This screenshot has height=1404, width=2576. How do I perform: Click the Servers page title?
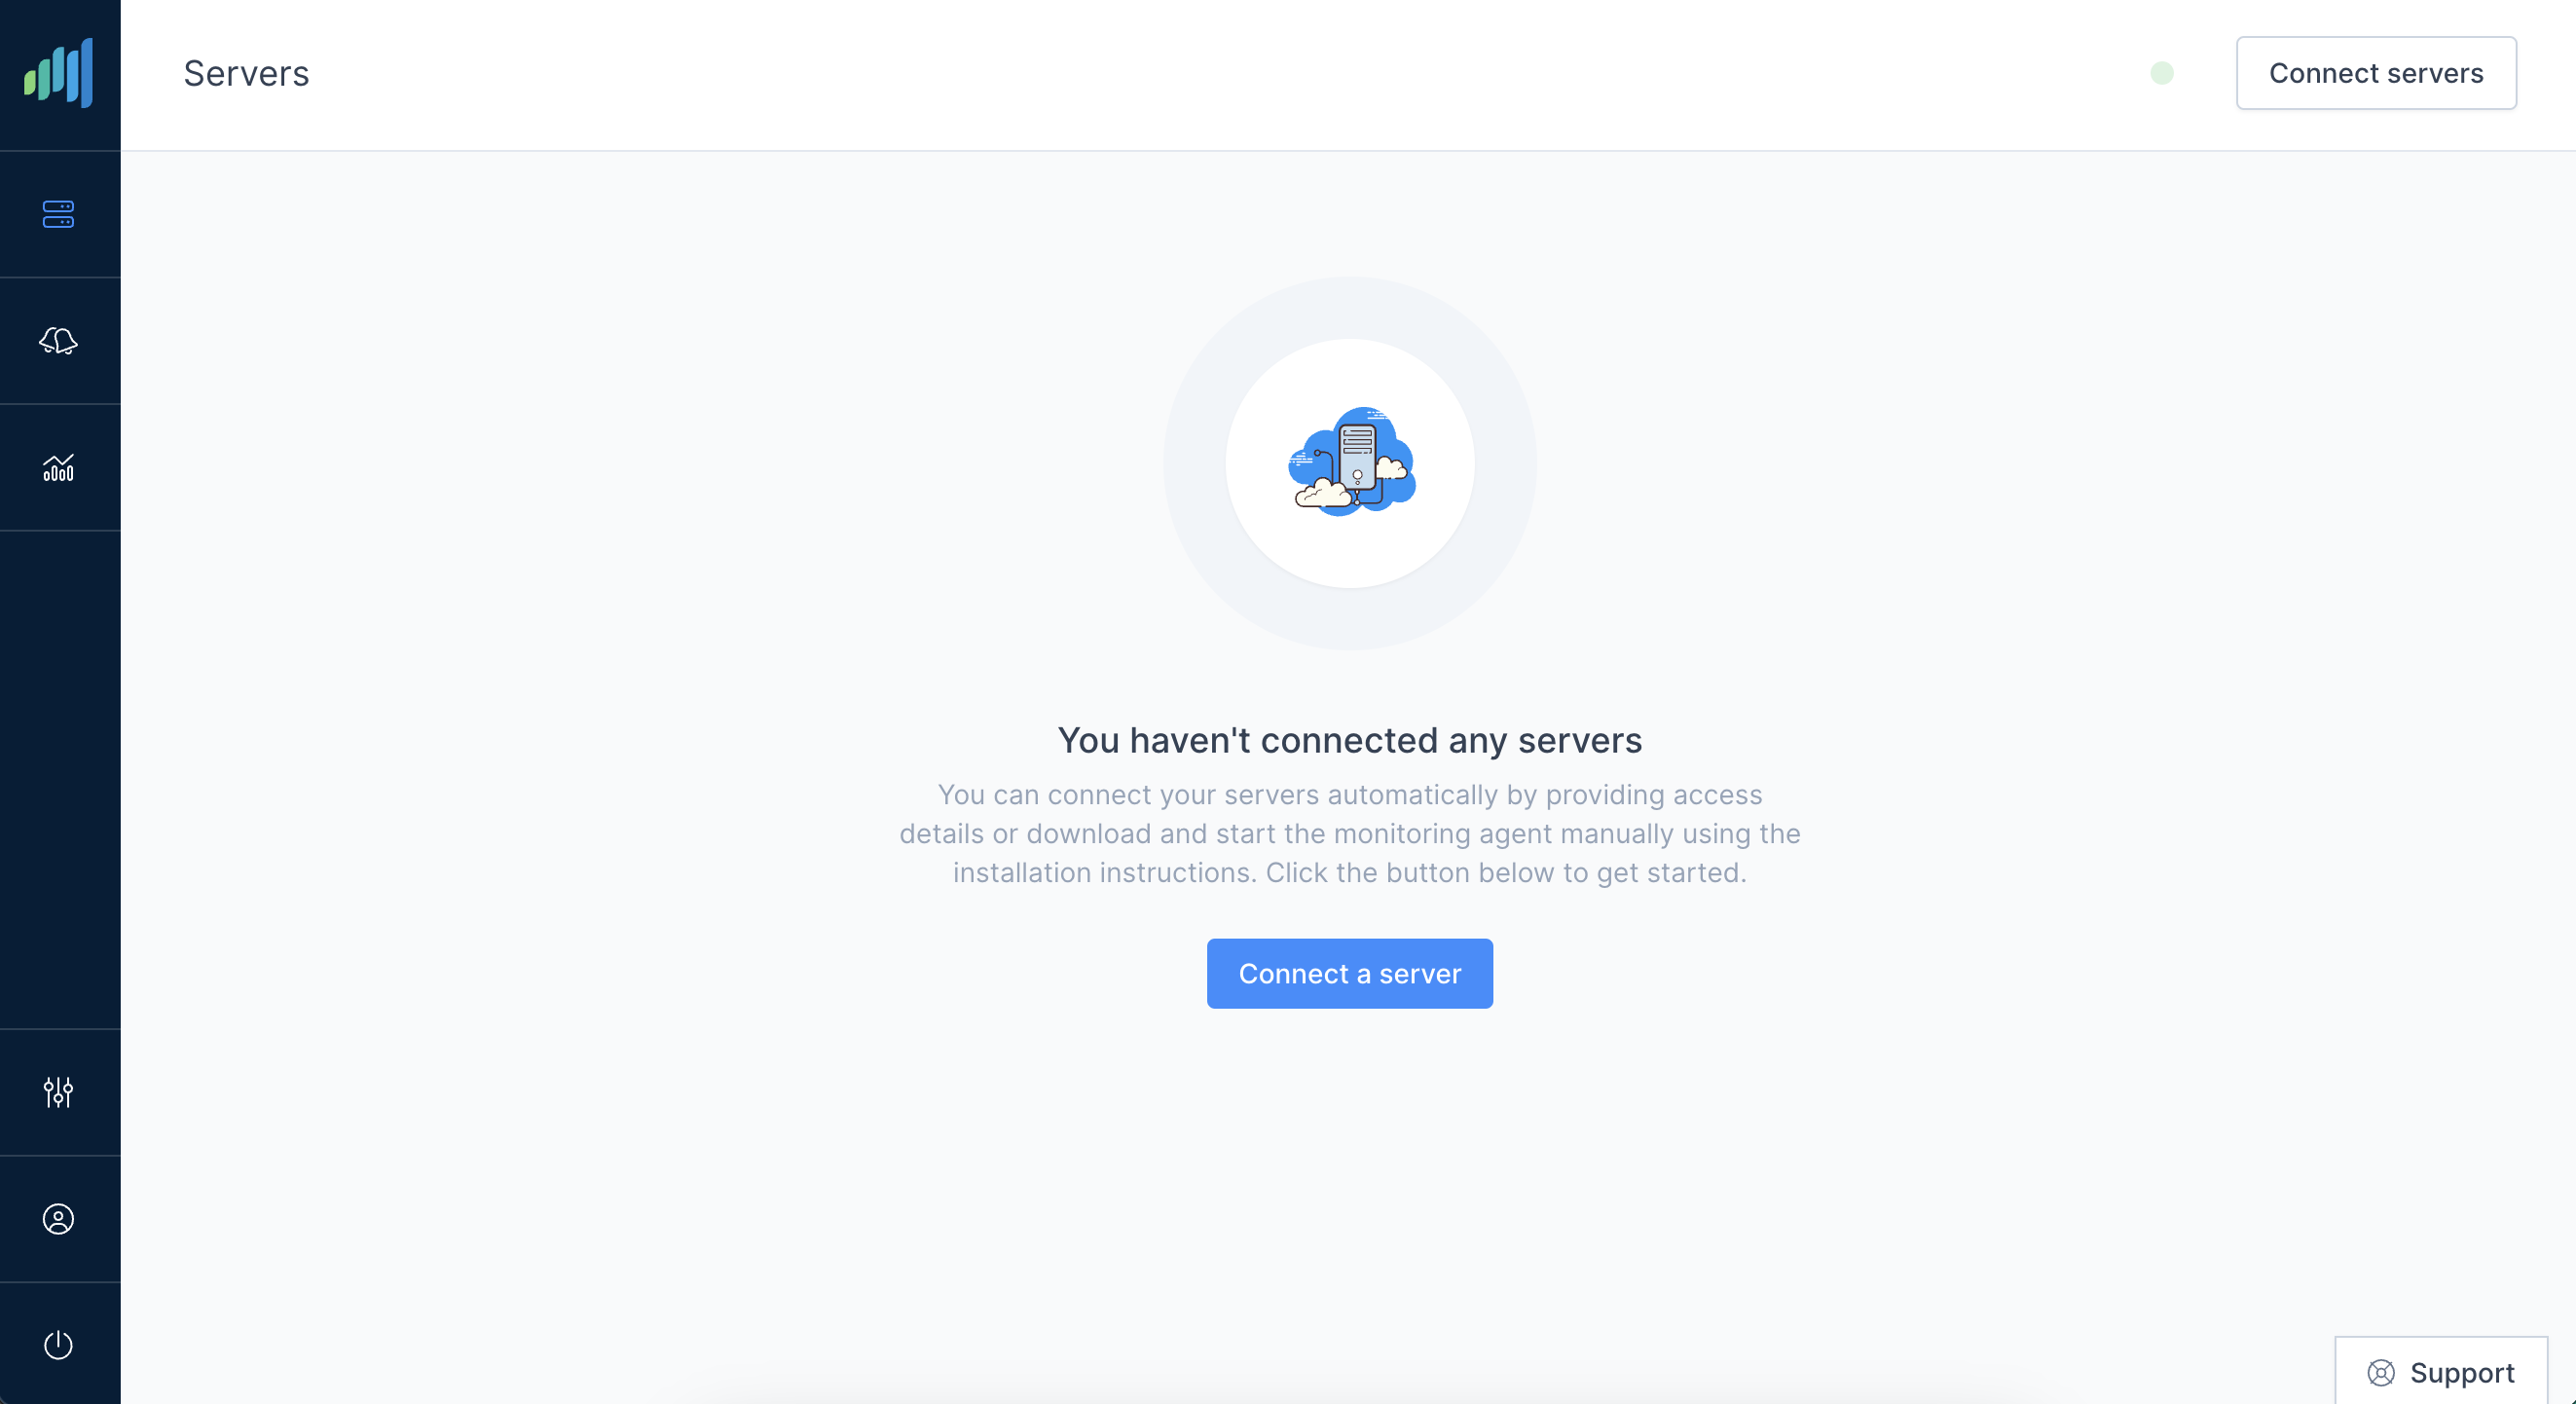(246, 73)
